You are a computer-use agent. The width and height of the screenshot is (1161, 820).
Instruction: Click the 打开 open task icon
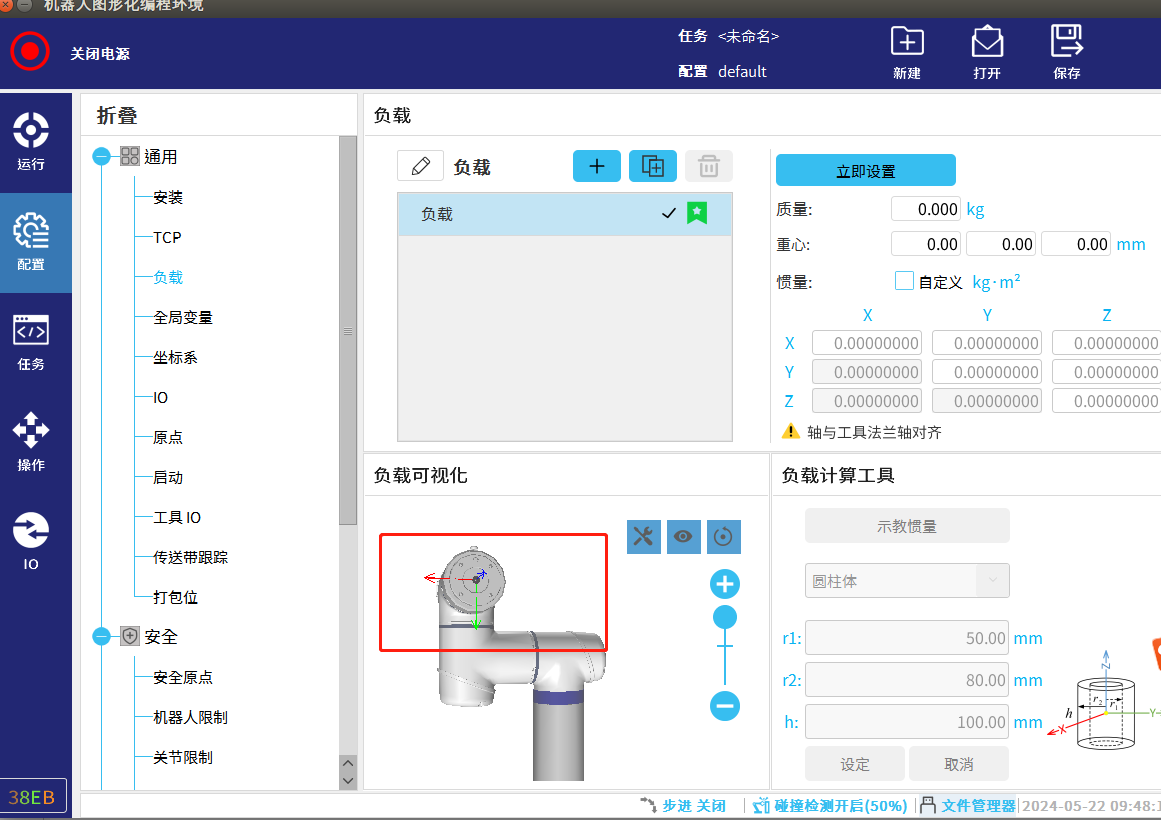tap(987, 43)
